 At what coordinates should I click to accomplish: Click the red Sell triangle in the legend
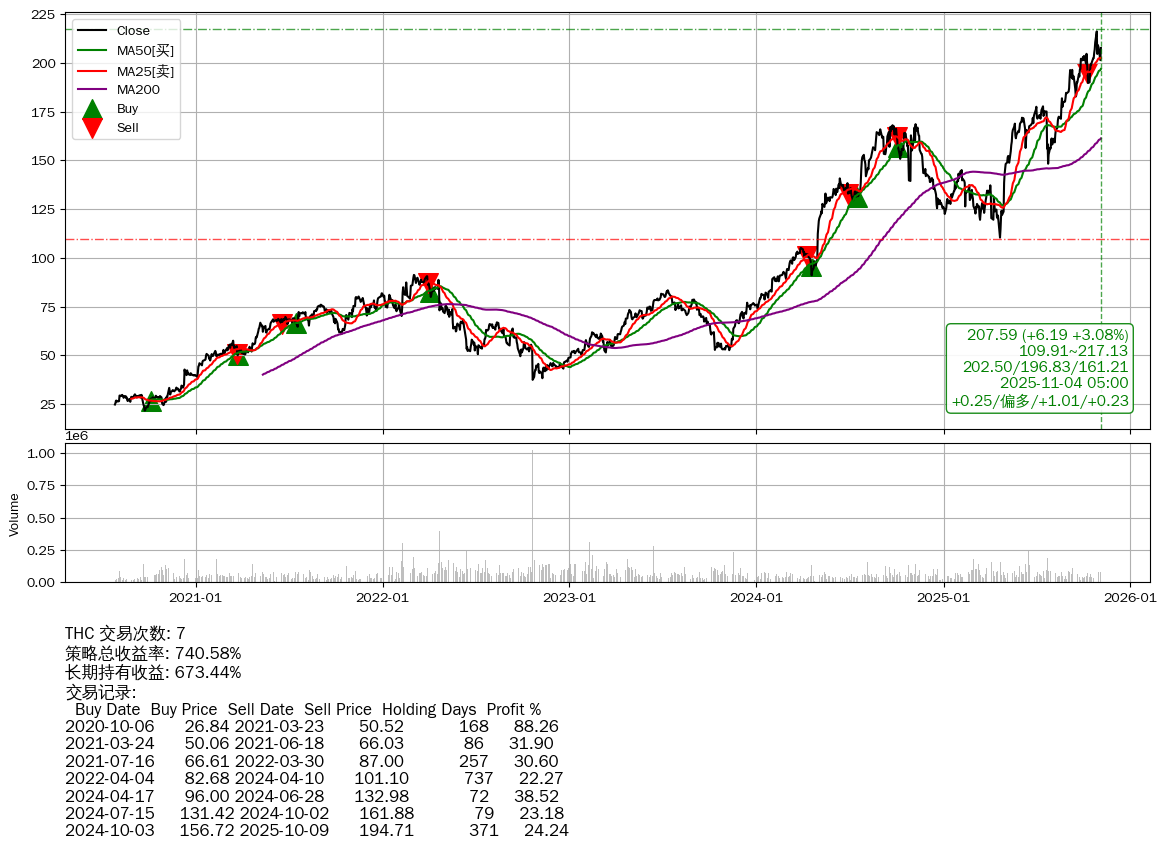click(92, 128)
